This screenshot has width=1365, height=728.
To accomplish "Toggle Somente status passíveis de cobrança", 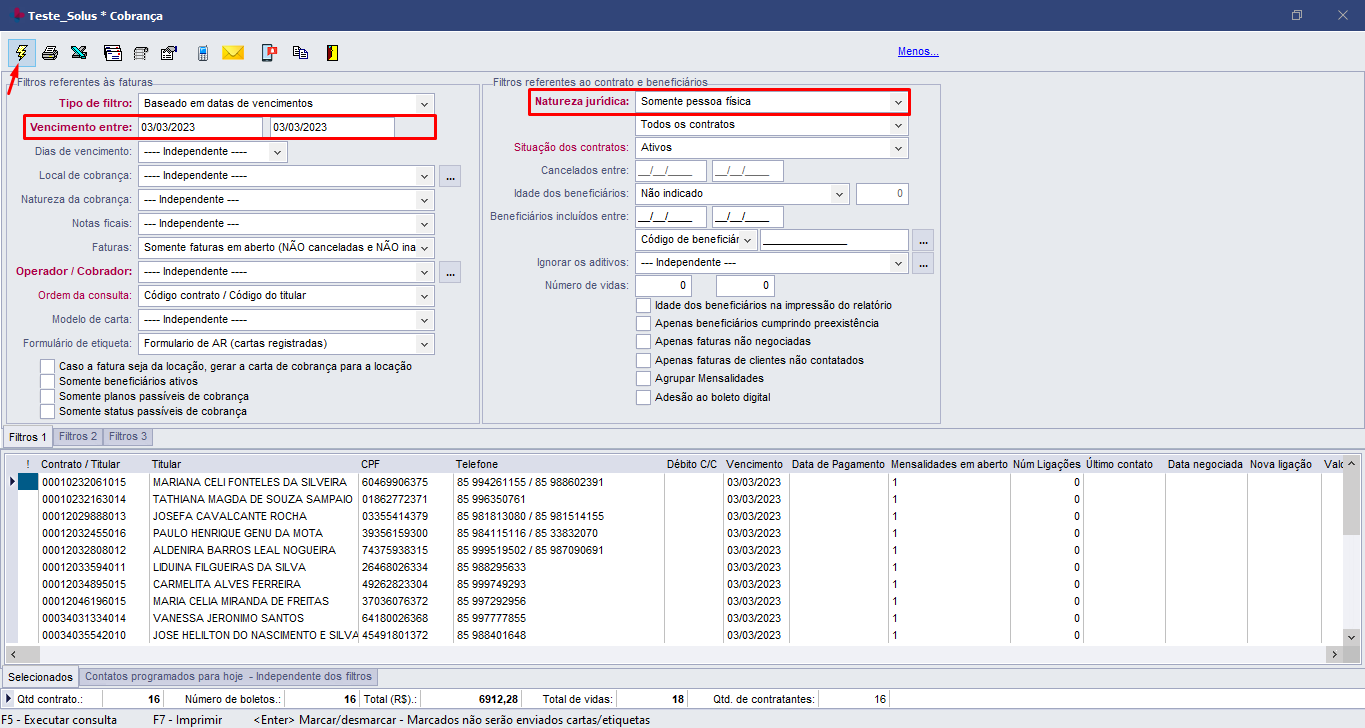I will (x=48, y=411).
